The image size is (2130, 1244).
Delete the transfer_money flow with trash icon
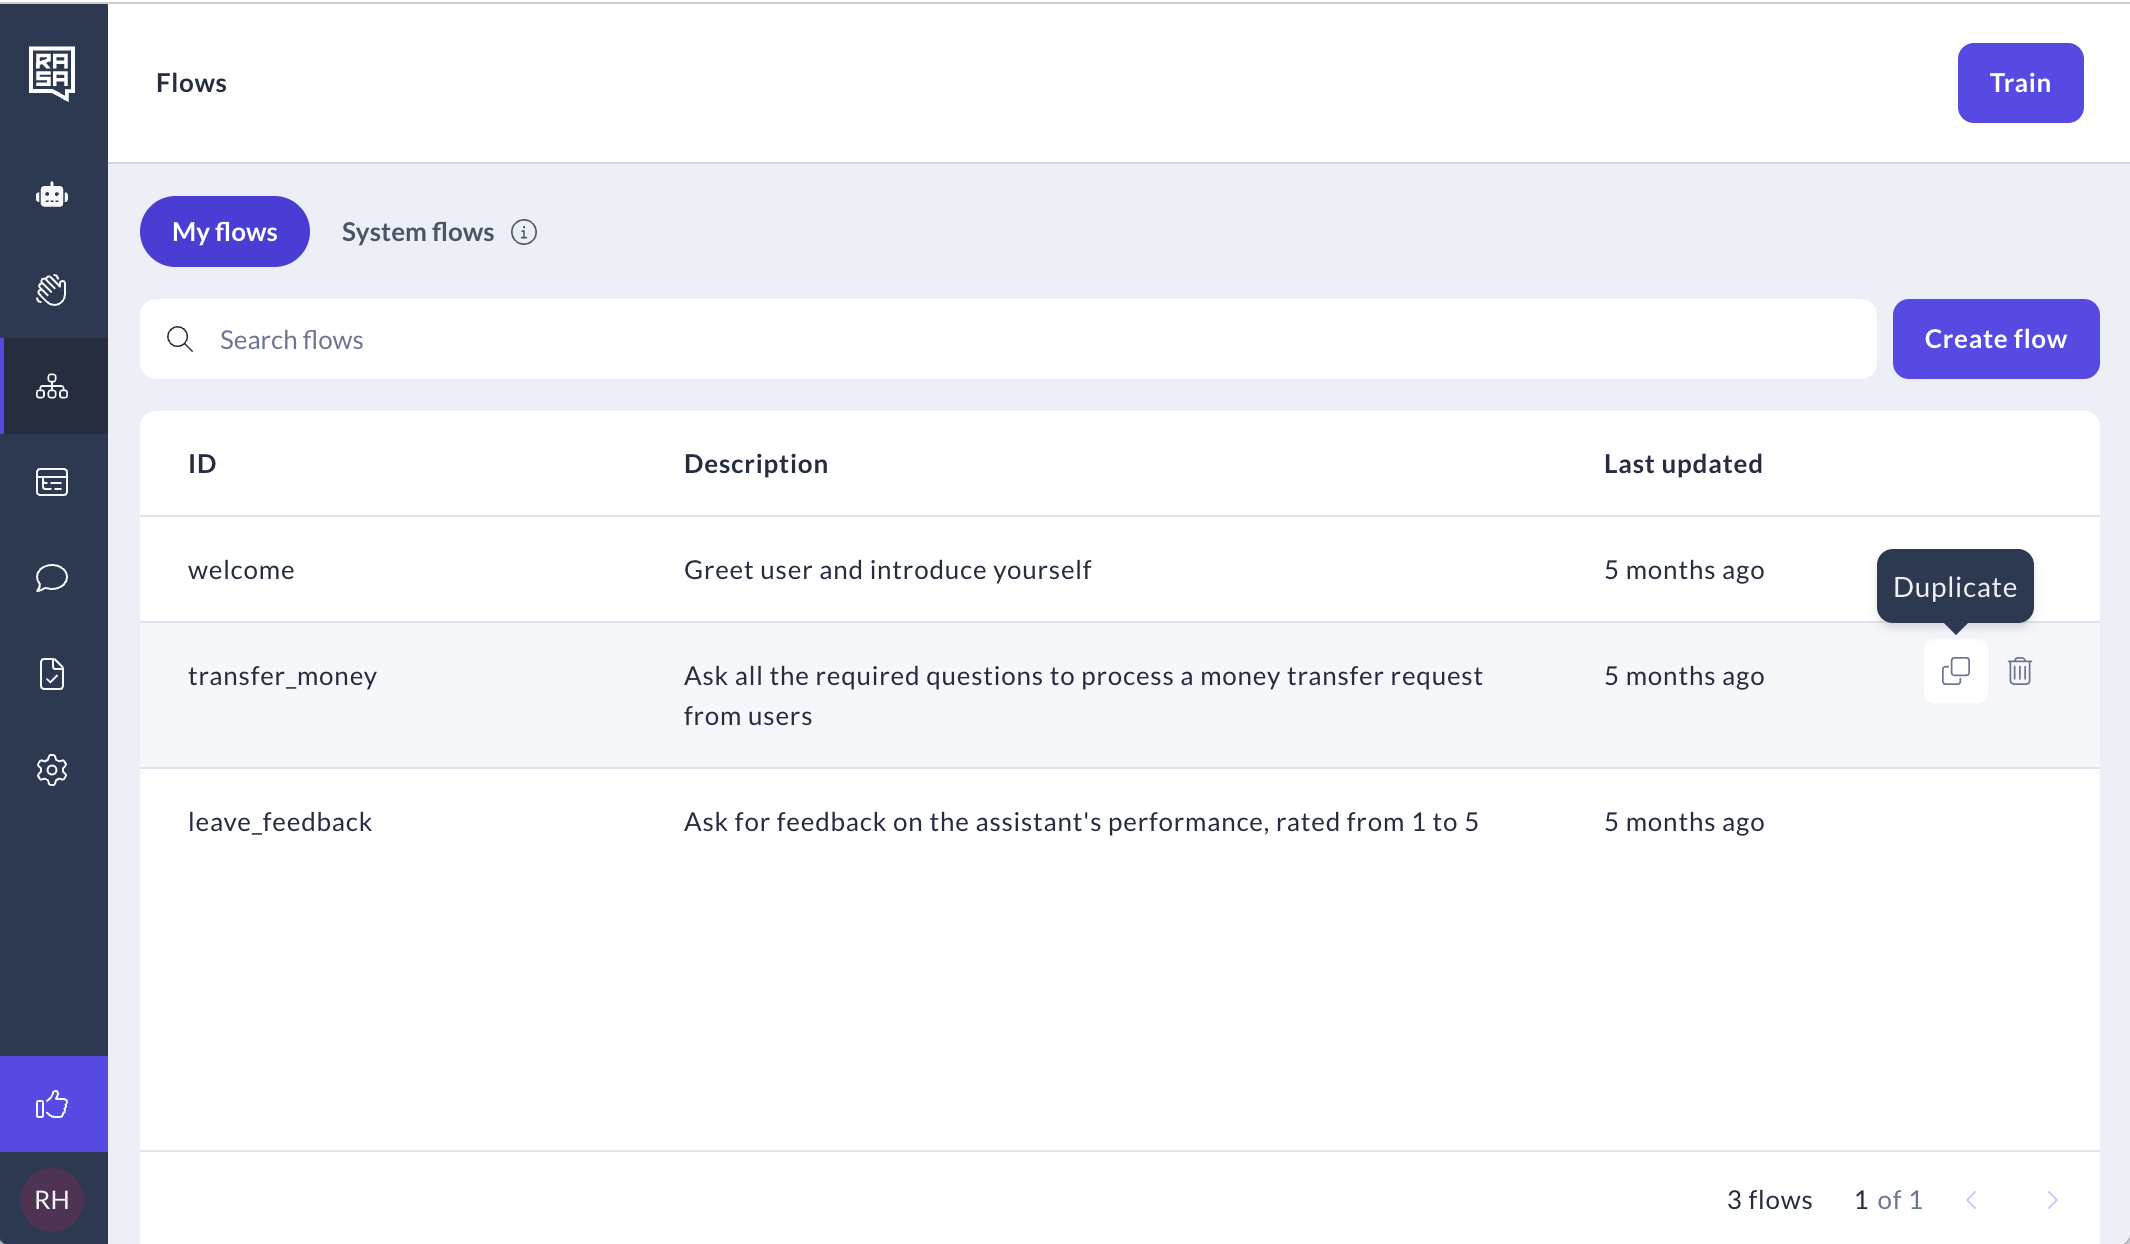2019,671
